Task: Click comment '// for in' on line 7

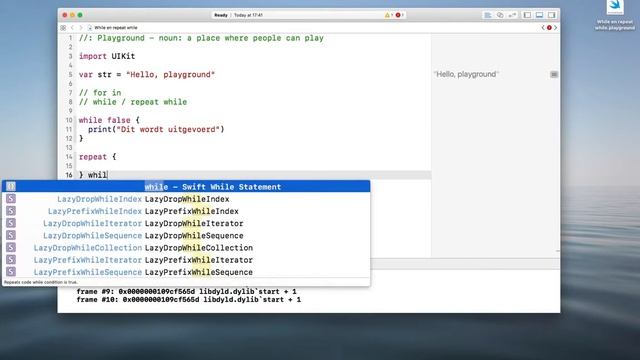Action: pos(100,93)
